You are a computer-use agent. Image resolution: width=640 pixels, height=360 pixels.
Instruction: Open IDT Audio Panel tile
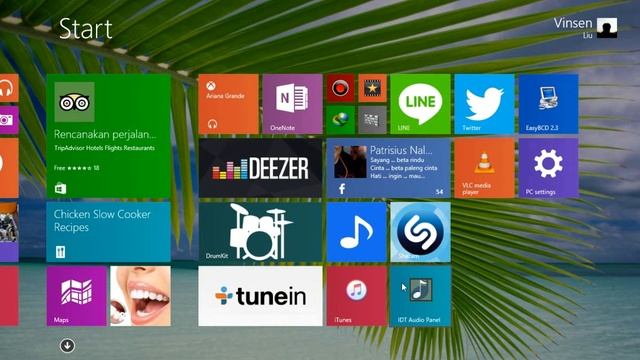tap(420, 296)
